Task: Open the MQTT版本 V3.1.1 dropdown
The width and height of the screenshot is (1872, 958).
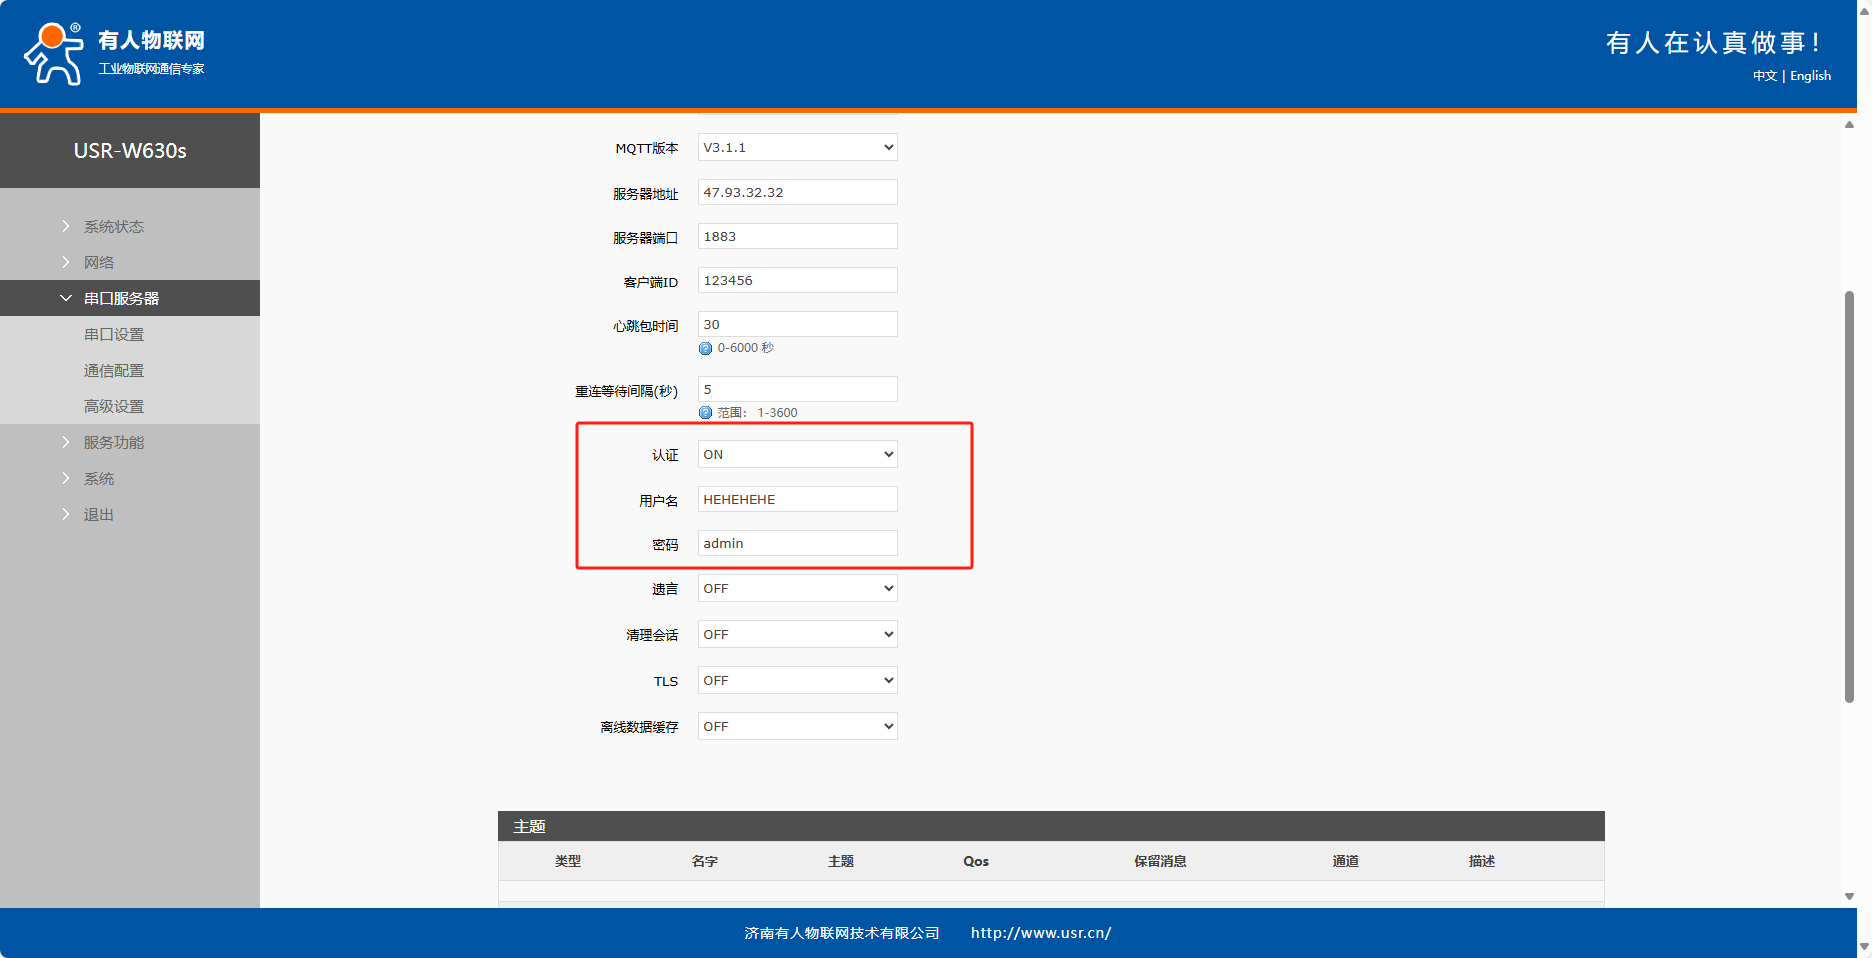Action: [797, 148]
